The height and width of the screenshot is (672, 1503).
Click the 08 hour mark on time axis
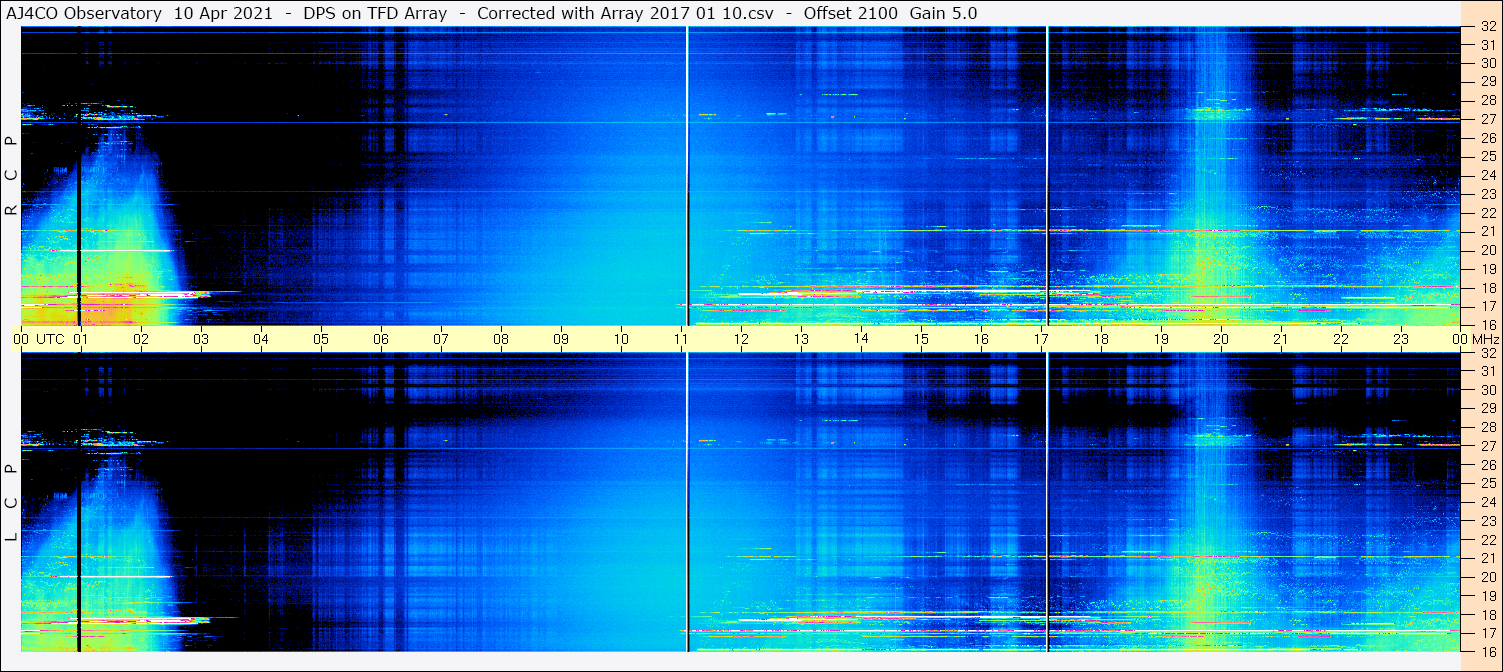[x=501, y=339]
